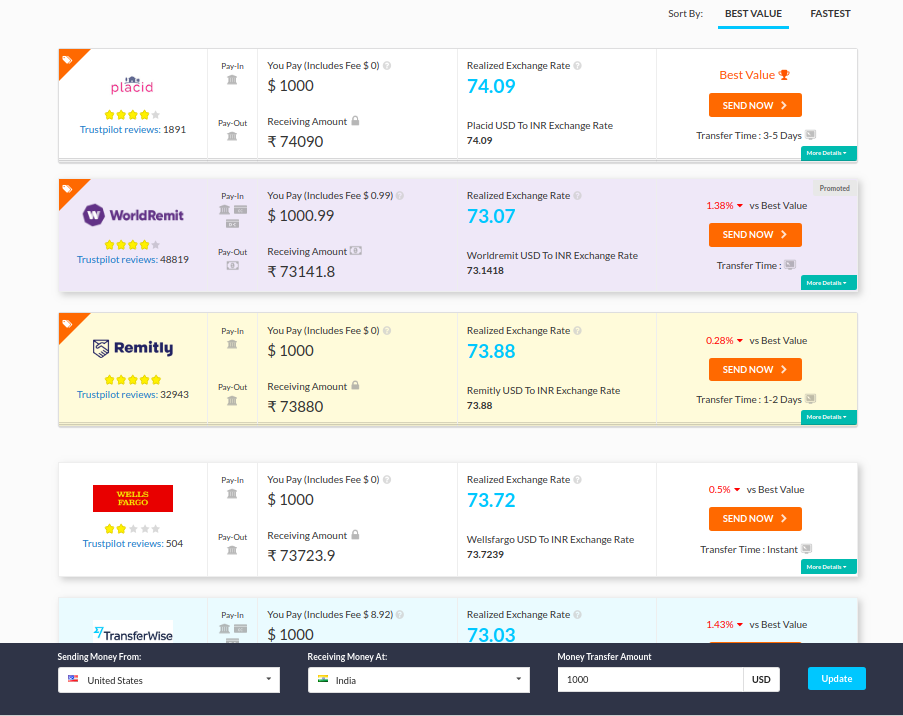903x716 pixels.
Task: Click help icon beside Placid Realized Exchange Rate
Action: pyautogui.click(x=577, y=66)
